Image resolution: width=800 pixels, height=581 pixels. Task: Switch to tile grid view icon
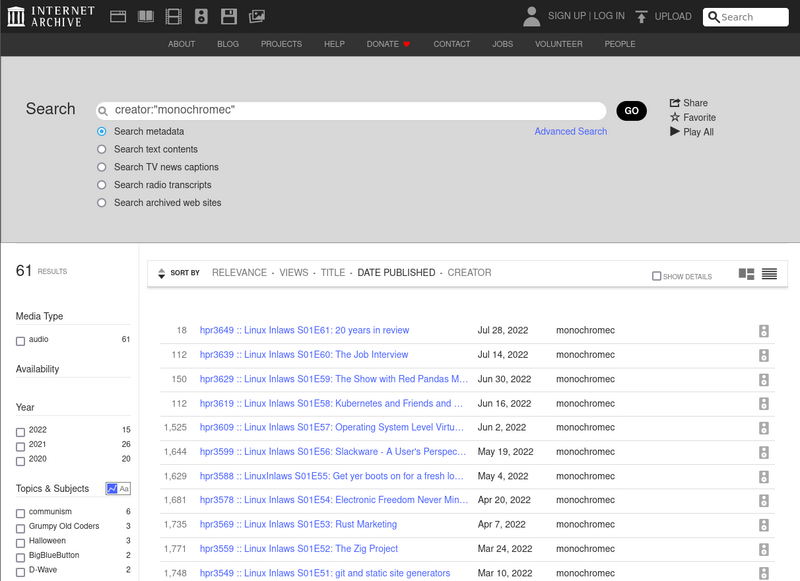(x=746, y=274)
